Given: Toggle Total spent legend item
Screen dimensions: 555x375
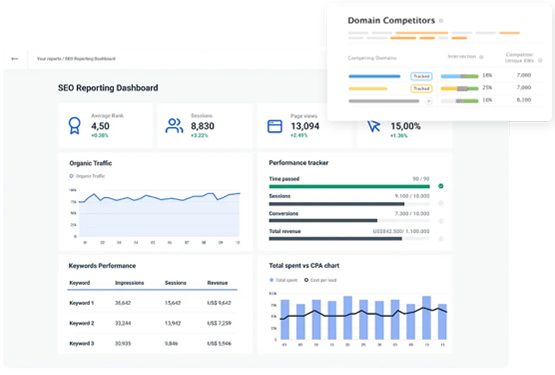Looking at the screenshot, I should [284, 280].
